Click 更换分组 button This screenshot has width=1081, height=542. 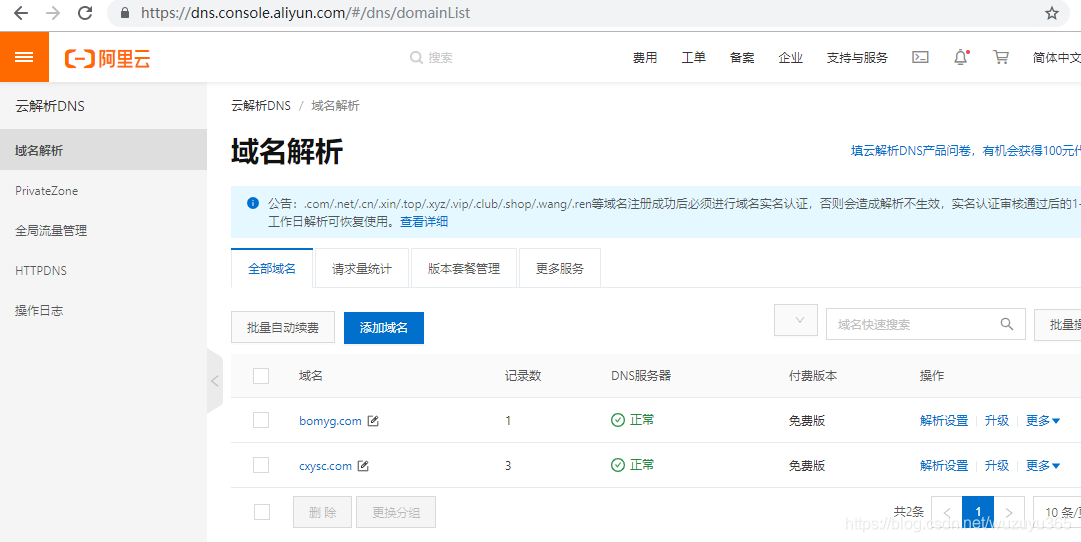coord(396,512)
